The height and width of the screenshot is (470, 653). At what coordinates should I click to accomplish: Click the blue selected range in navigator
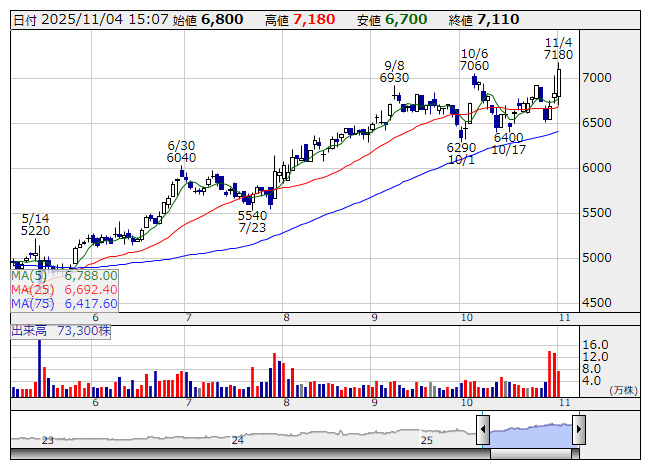pyautogui.click(x=531, y=434)
